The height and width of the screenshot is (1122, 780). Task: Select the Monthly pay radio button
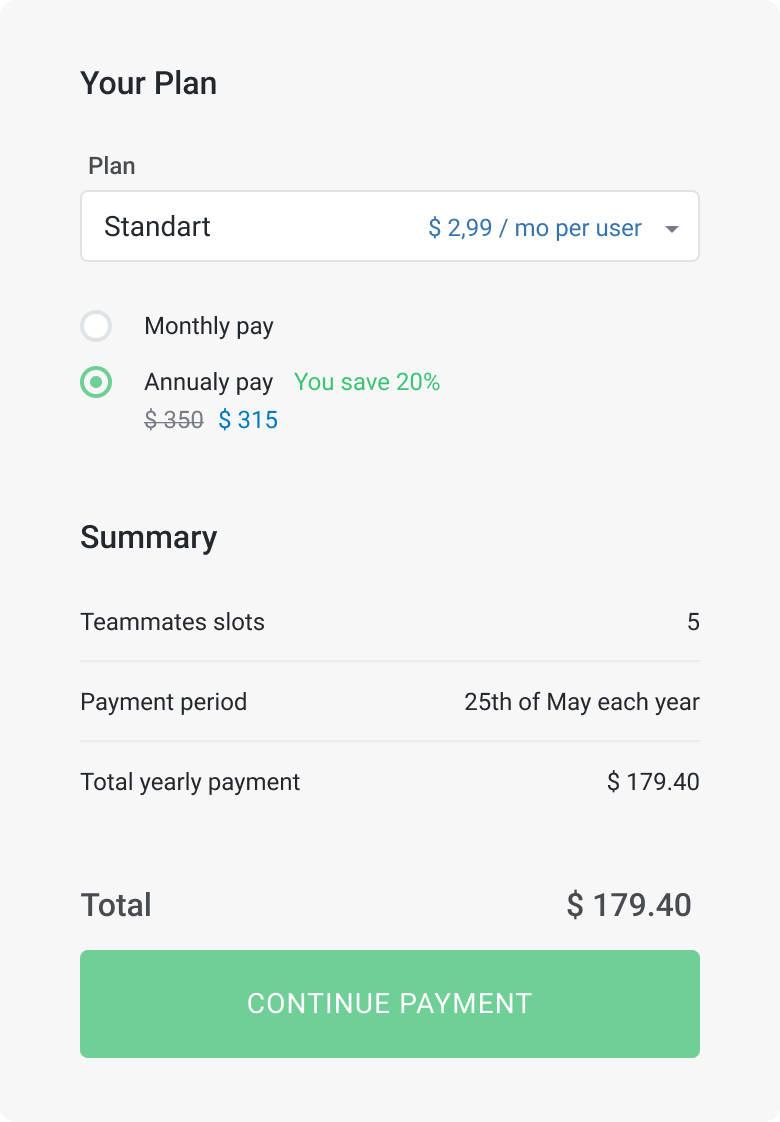pyautogui.click(x=96, y=326)
